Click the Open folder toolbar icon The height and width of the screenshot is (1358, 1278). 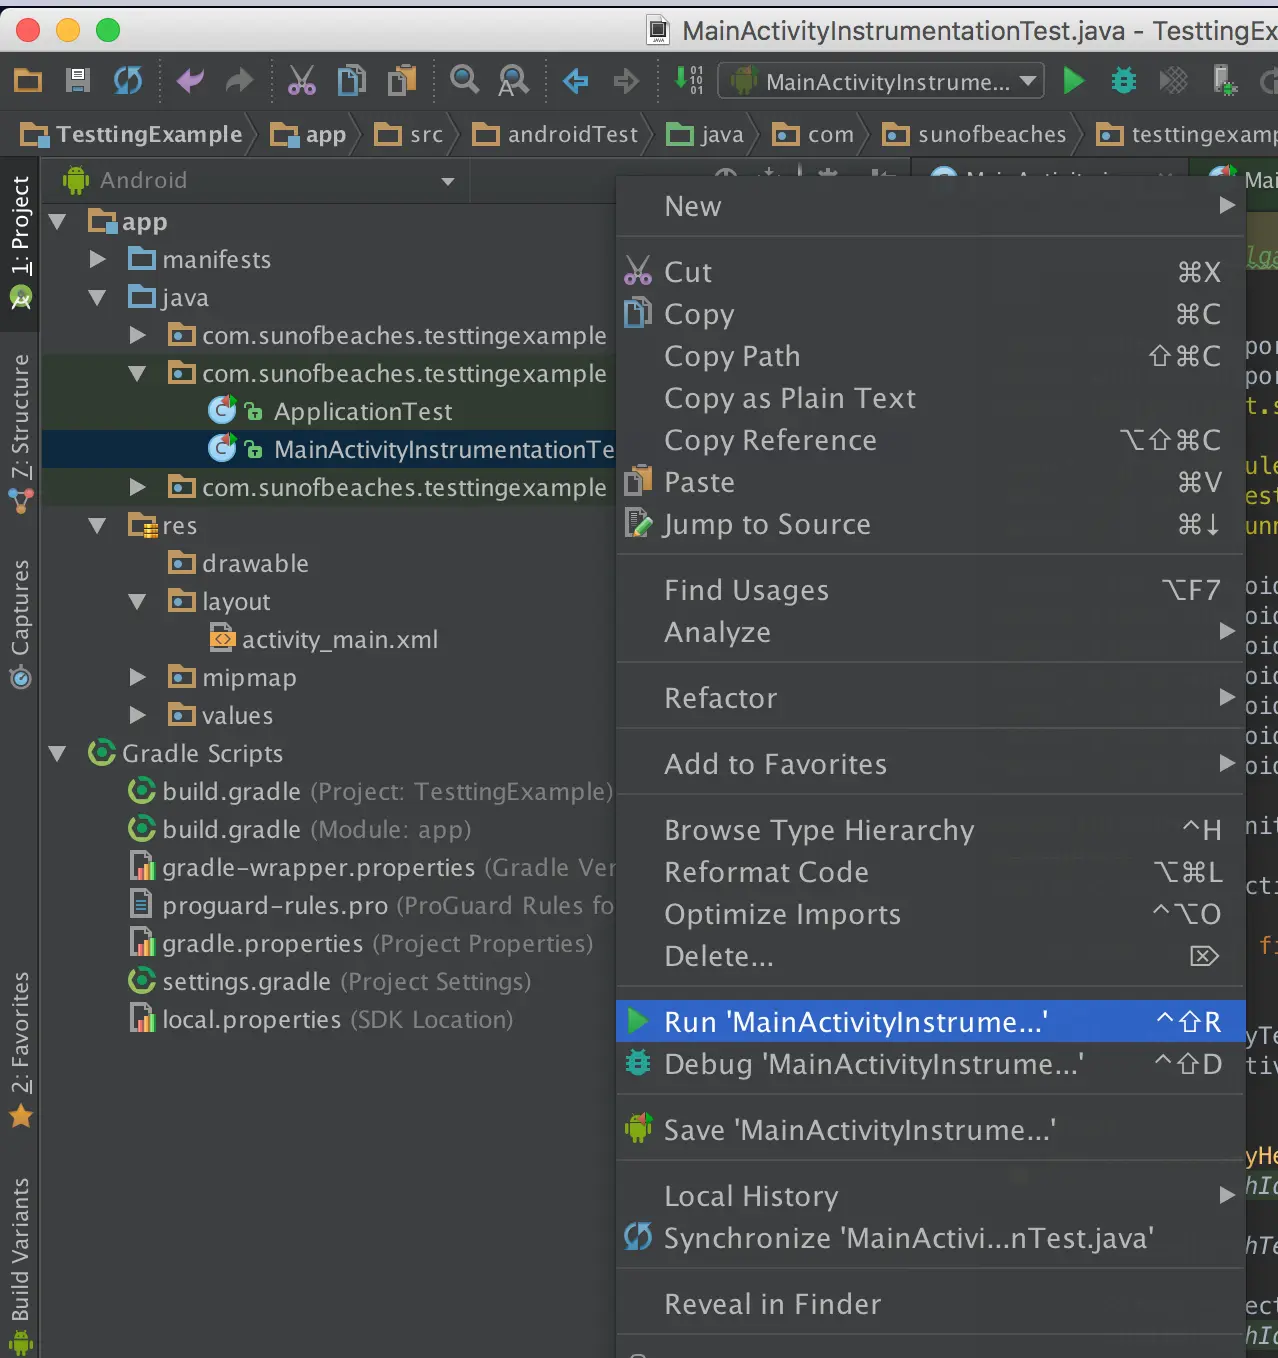click(28, 80)
